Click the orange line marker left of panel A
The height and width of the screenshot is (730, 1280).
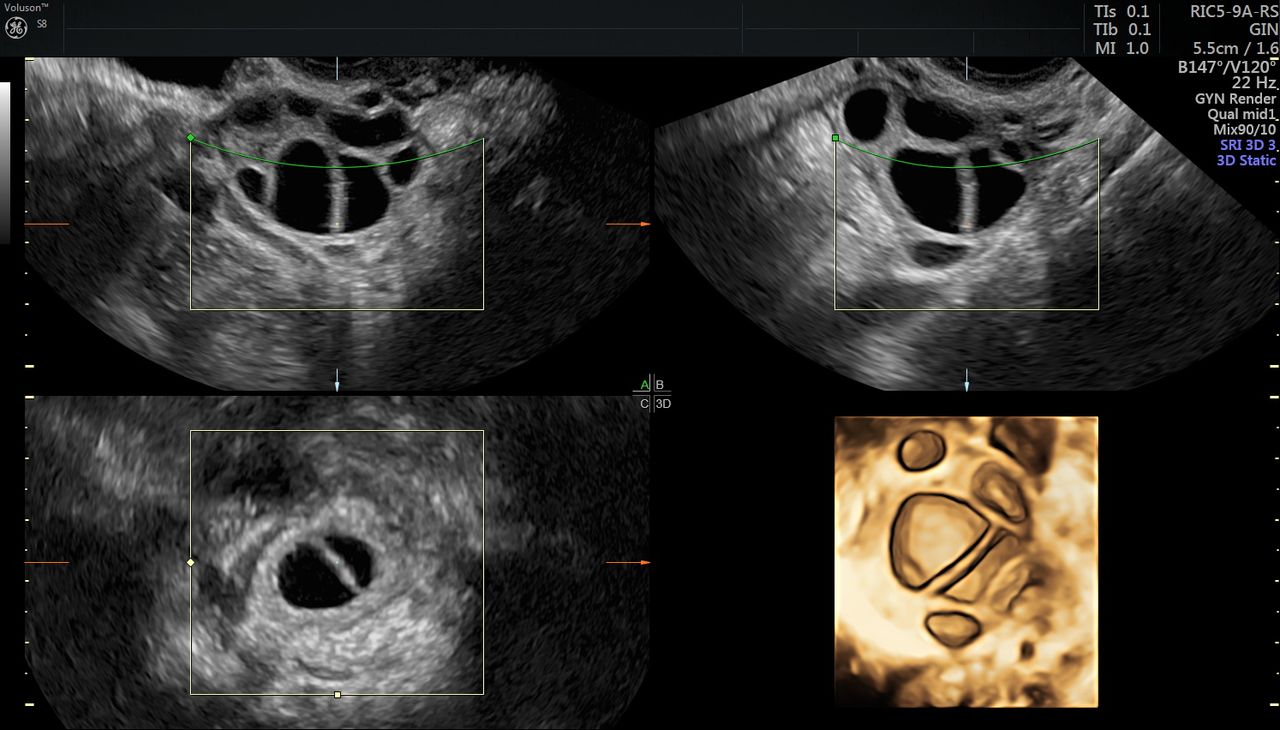tap(46, 224)
